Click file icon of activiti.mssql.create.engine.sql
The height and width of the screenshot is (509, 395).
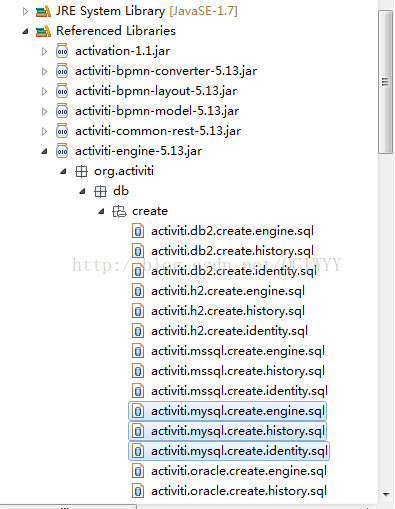[138, 351]
